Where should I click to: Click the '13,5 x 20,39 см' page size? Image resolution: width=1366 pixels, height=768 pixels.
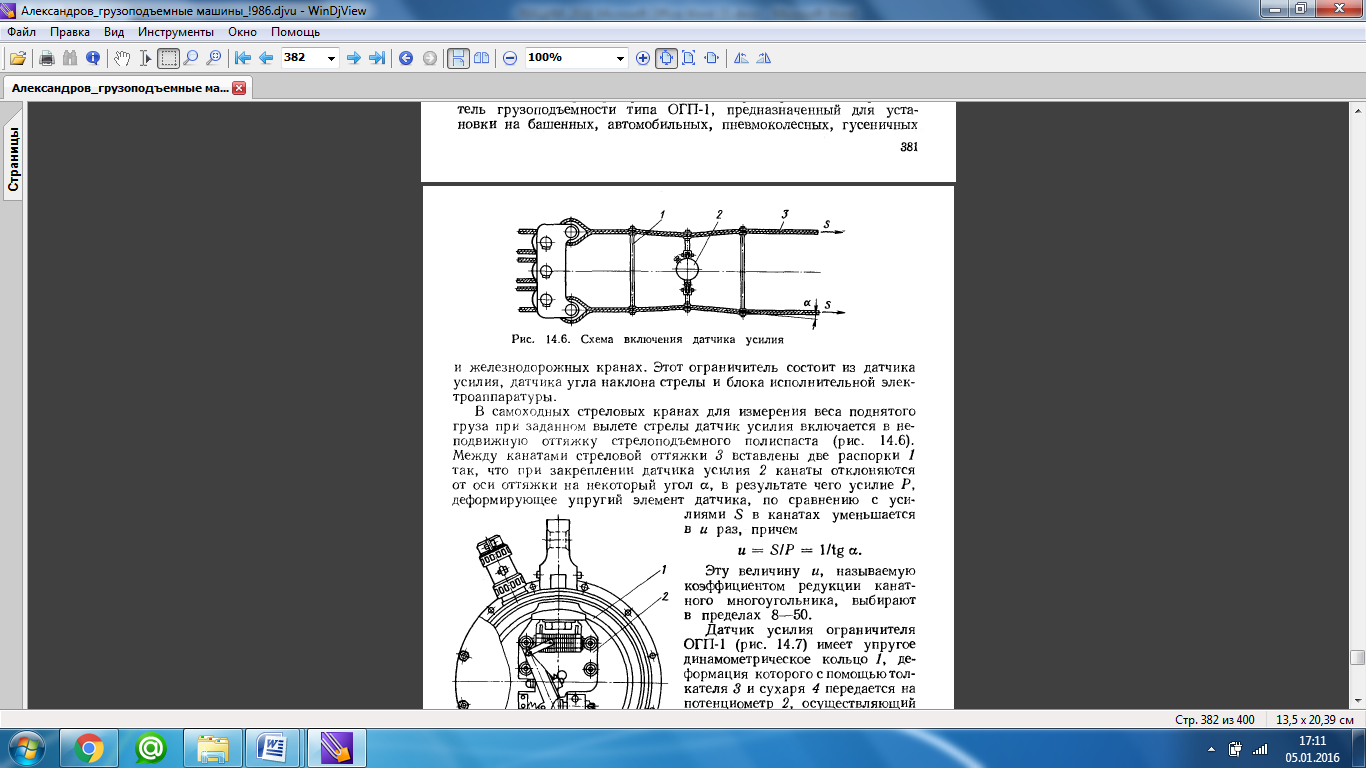point(1315,720)
